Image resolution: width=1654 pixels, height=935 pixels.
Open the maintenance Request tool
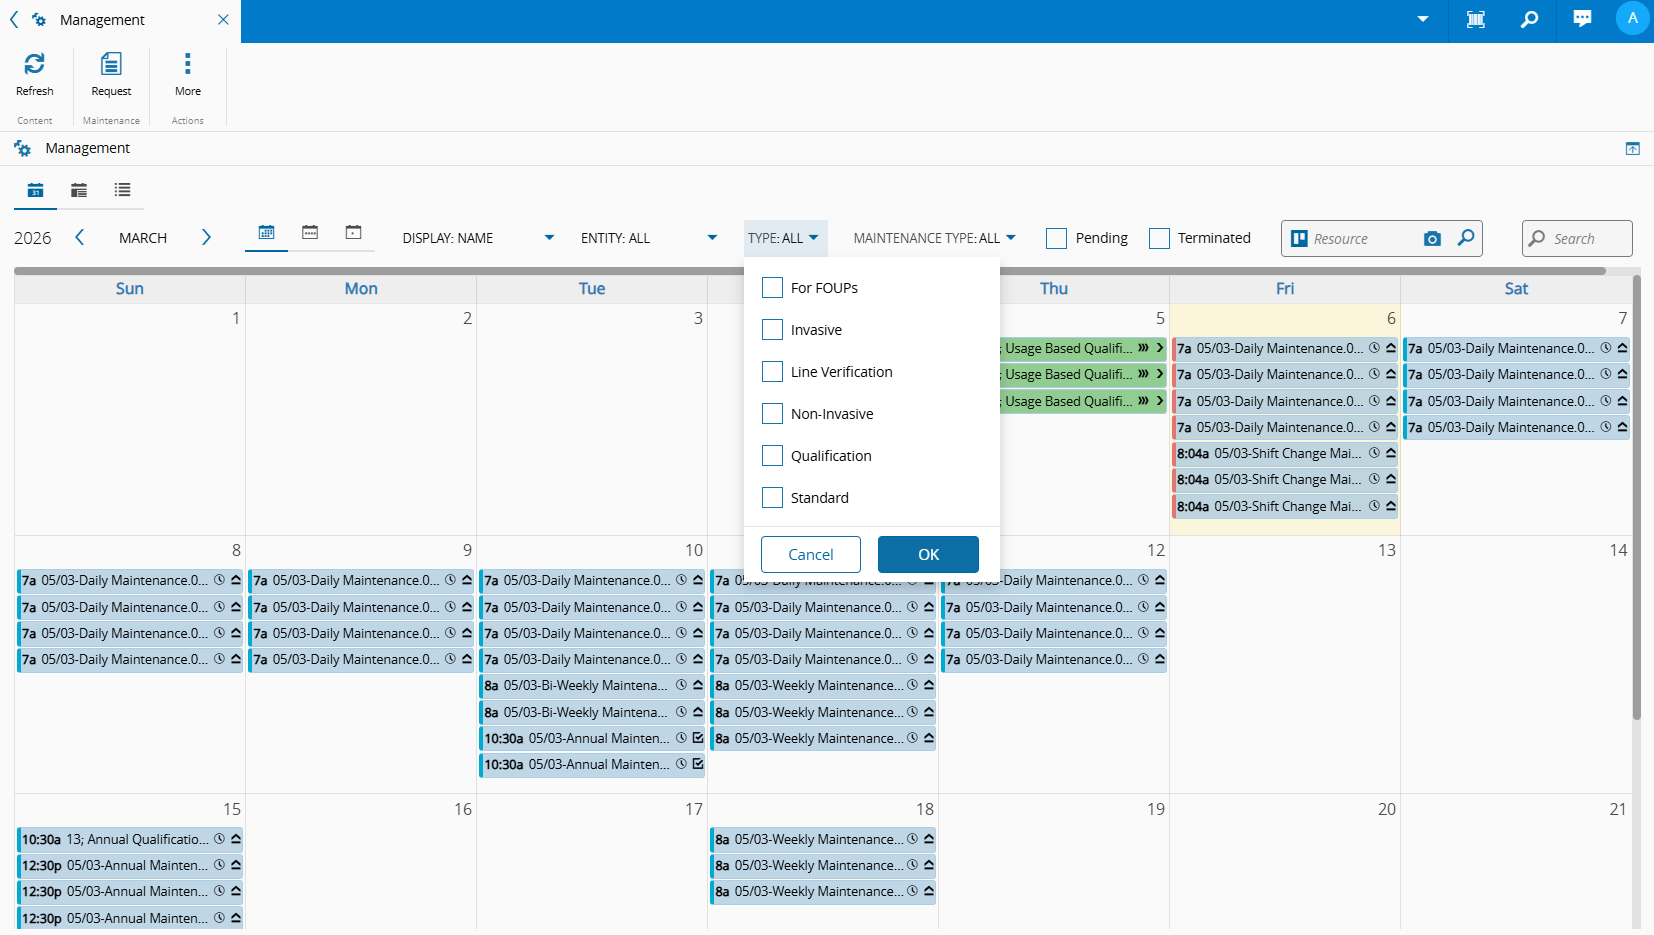point(111,75)
